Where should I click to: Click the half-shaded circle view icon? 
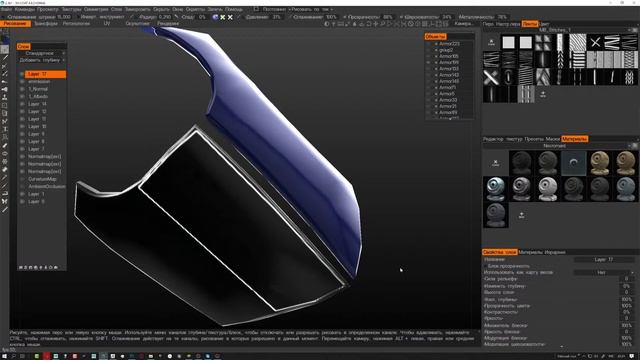[x=327, y=24]
